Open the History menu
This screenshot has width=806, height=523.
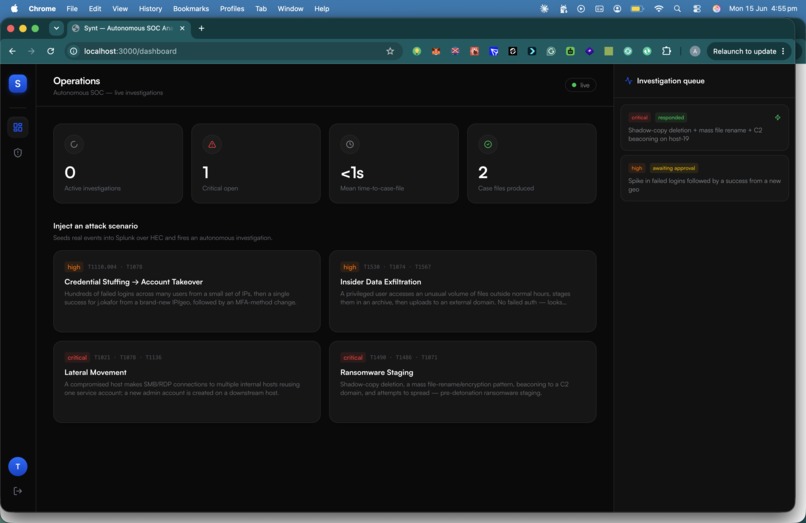(x=150, y=9)
